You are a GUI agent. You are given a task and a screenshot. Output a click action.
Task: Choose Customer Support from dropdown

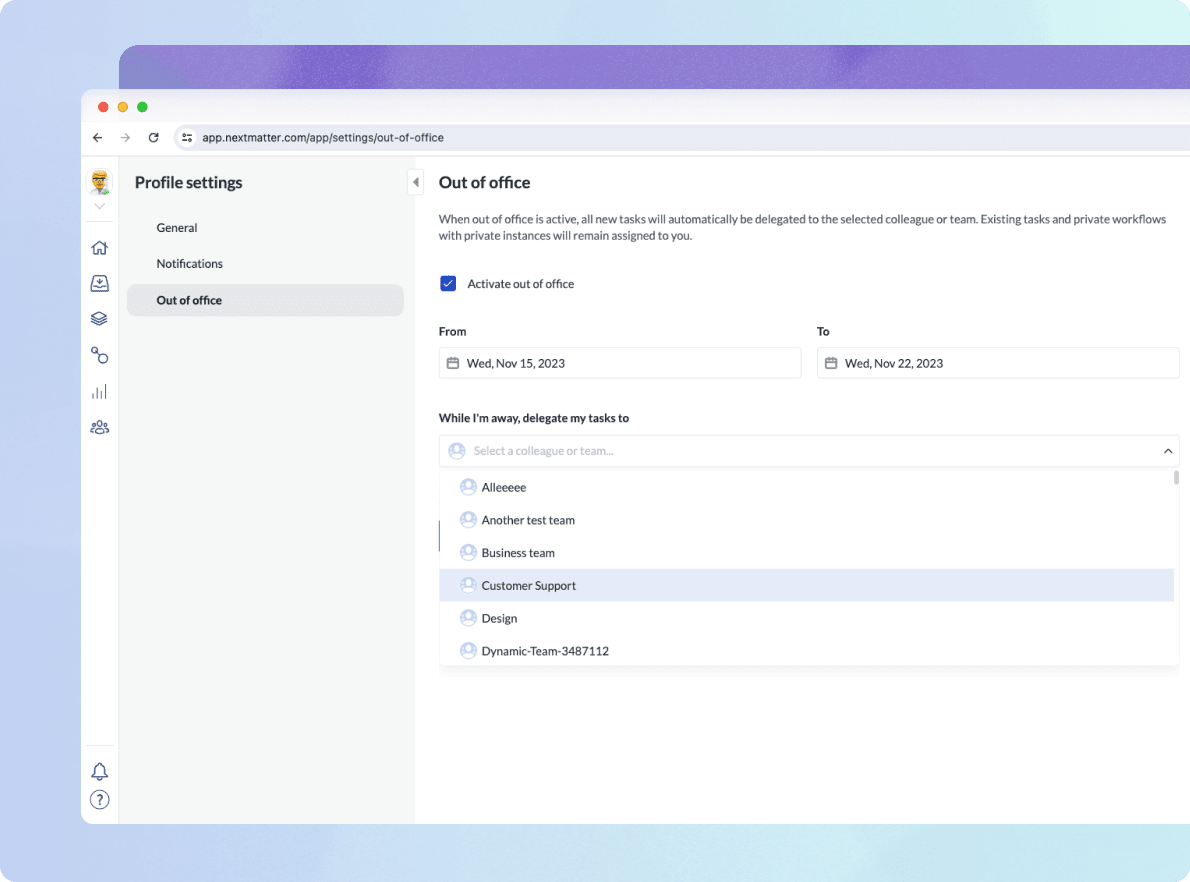click(x=807, y=585)
